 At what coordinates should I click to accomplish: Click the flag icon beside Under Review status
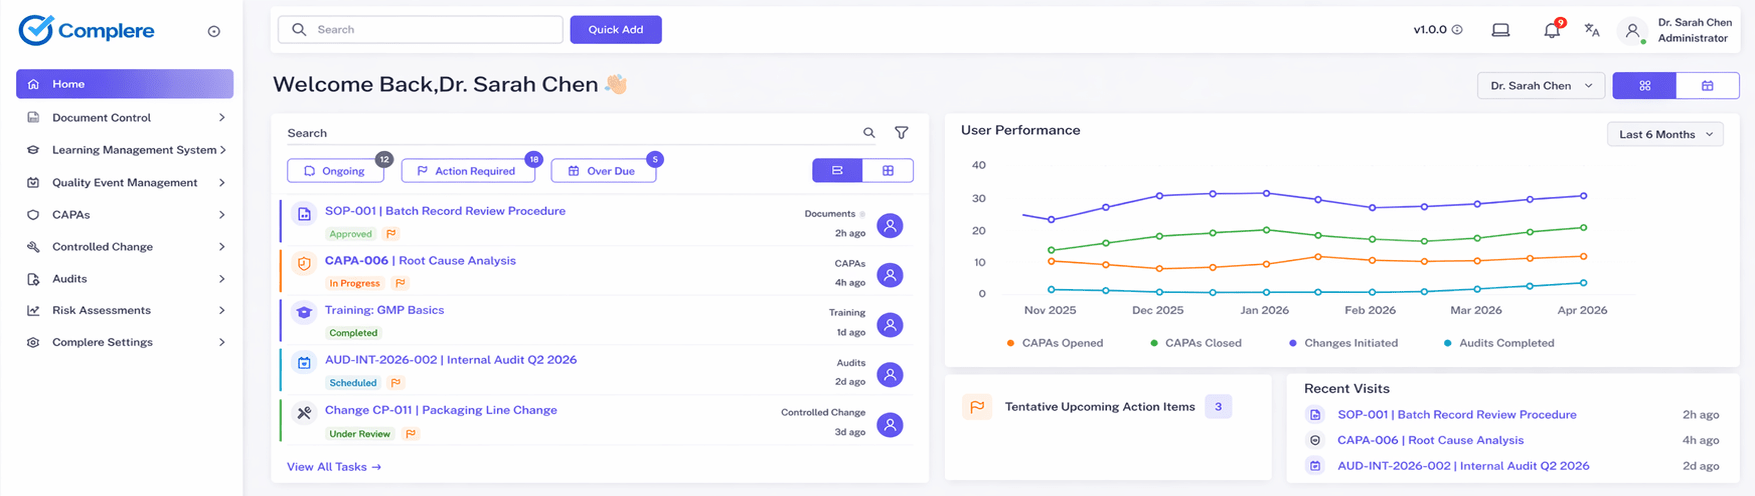click(x=410, y=434)
